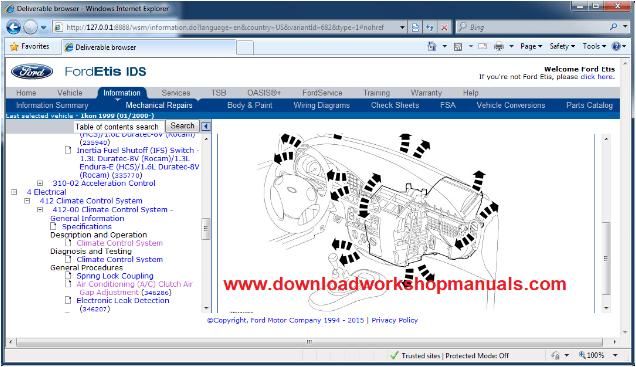The image size is (636, 367).
Task: Go to Wiring Diagrams subtab
Action: pyautogui.click(x=321, y=105)
